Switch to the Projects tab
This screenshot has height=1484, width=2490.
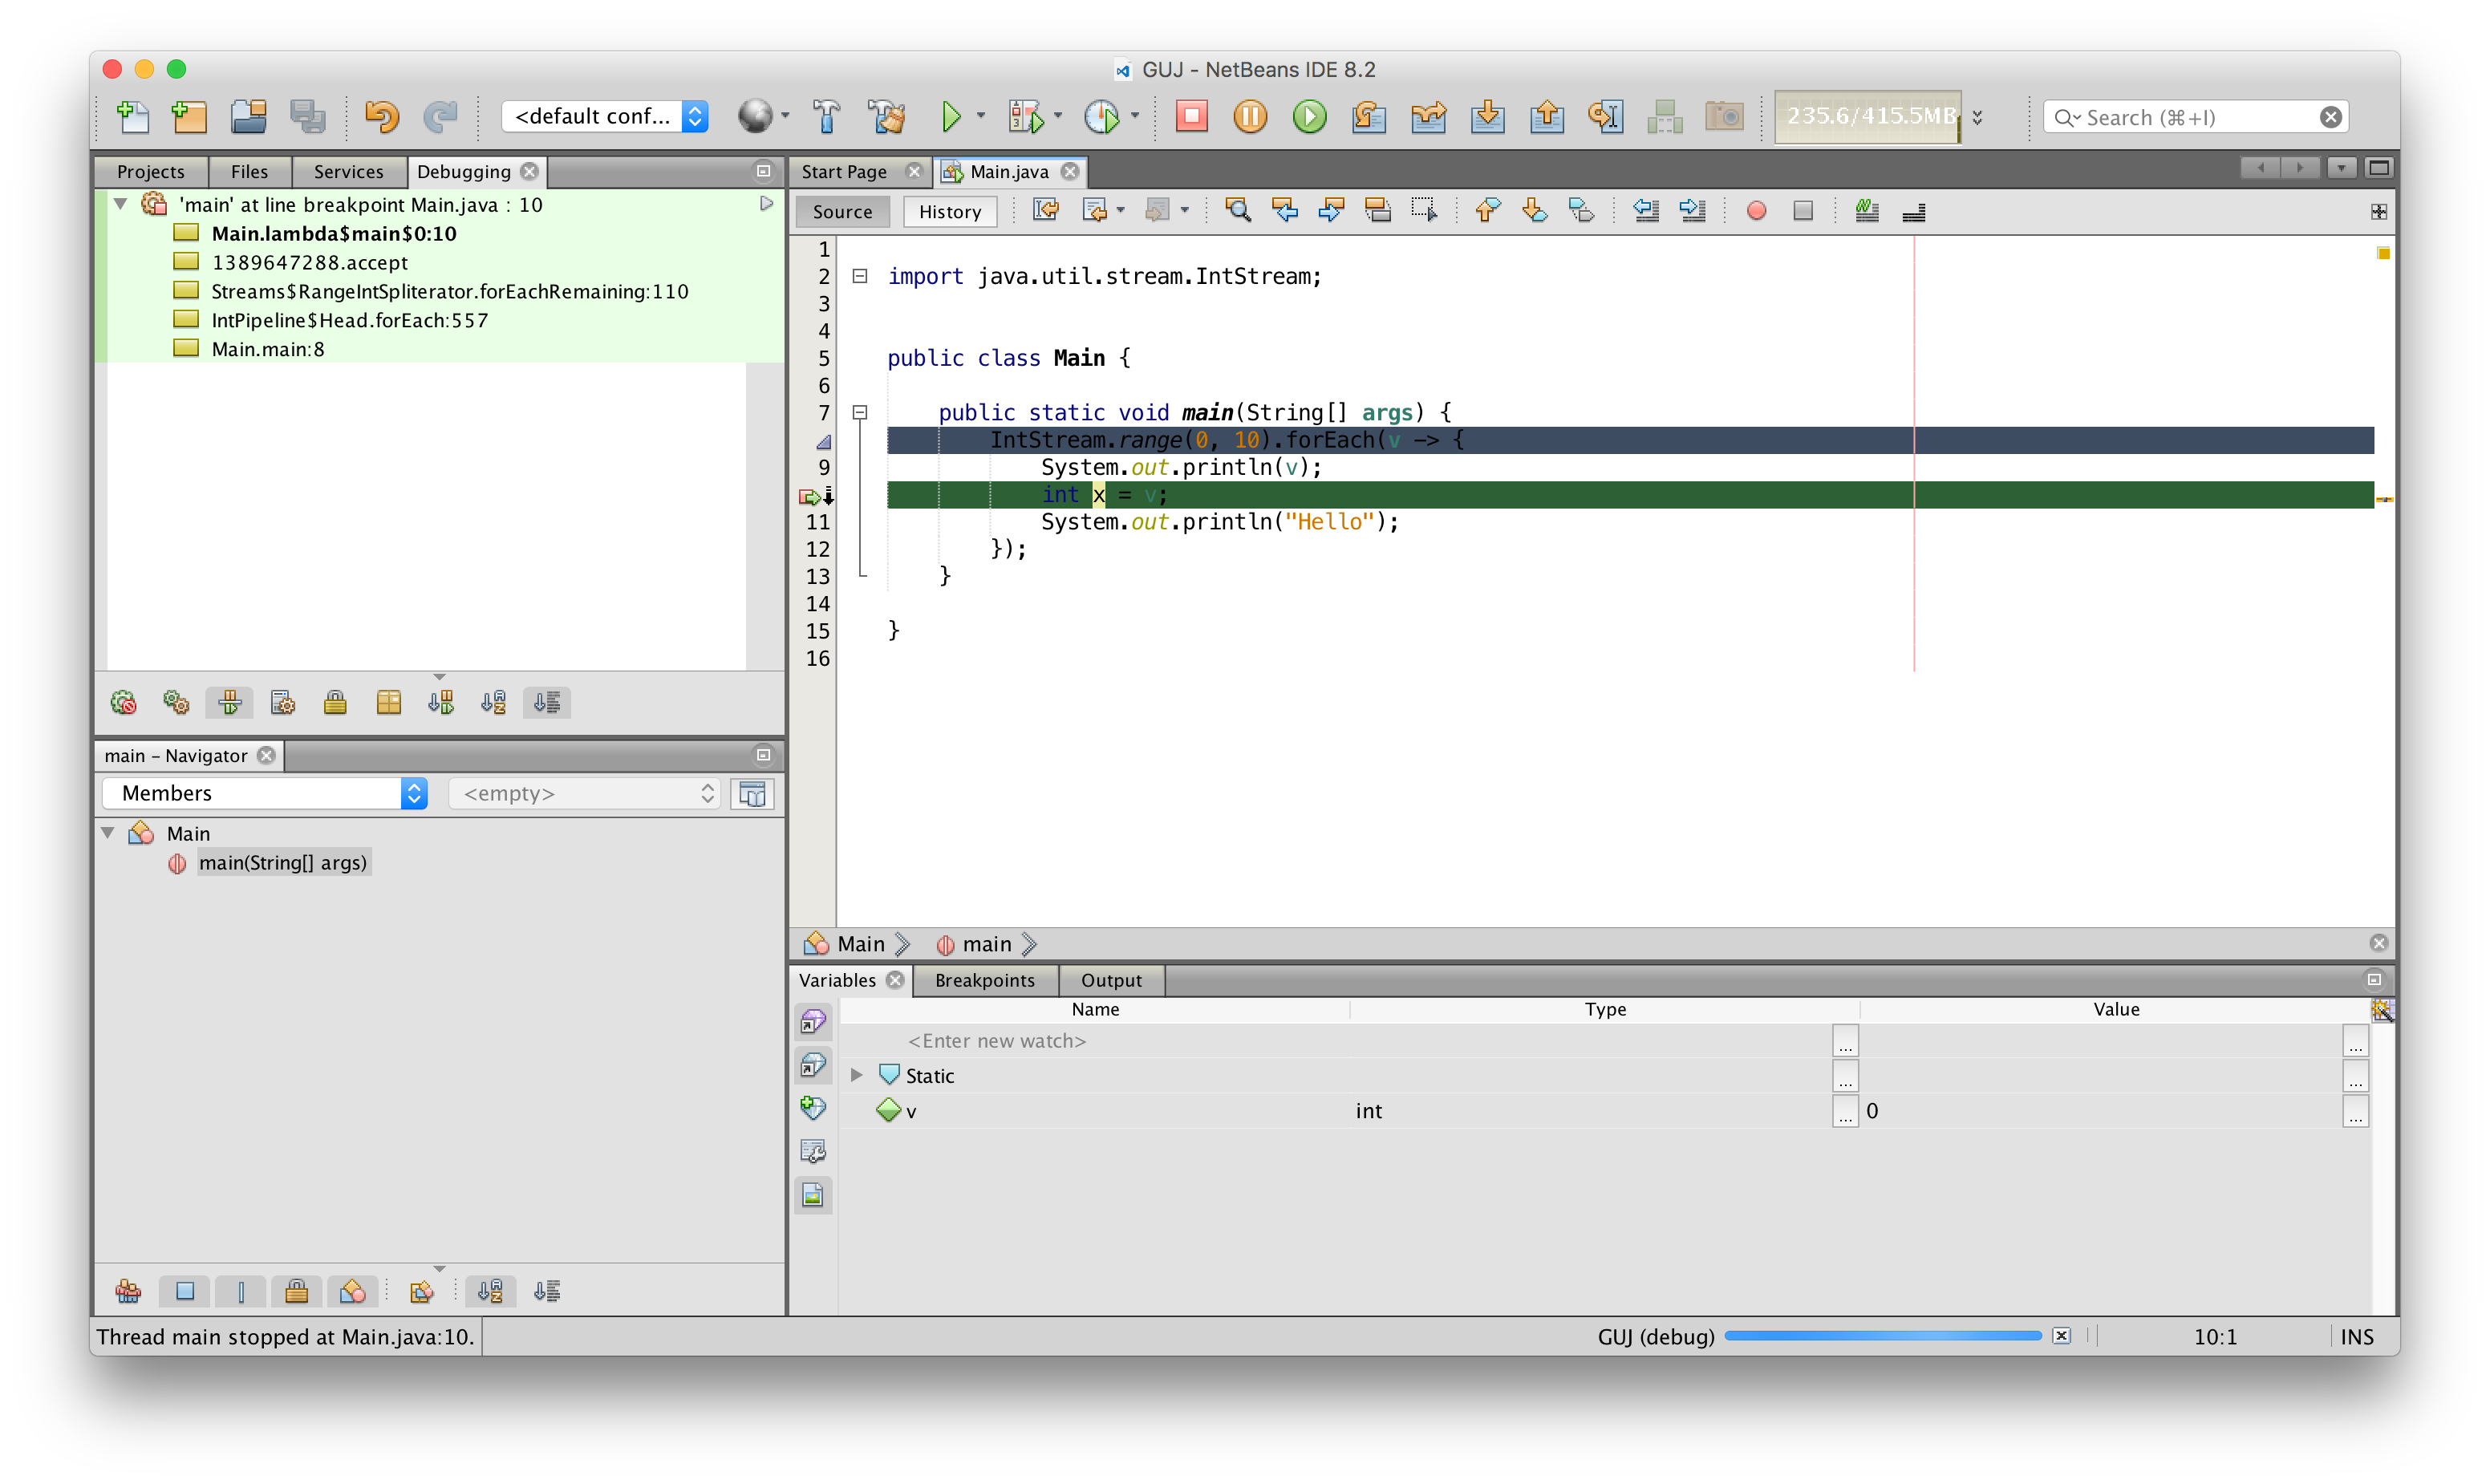pyautogui.click(x=151, y=171)
